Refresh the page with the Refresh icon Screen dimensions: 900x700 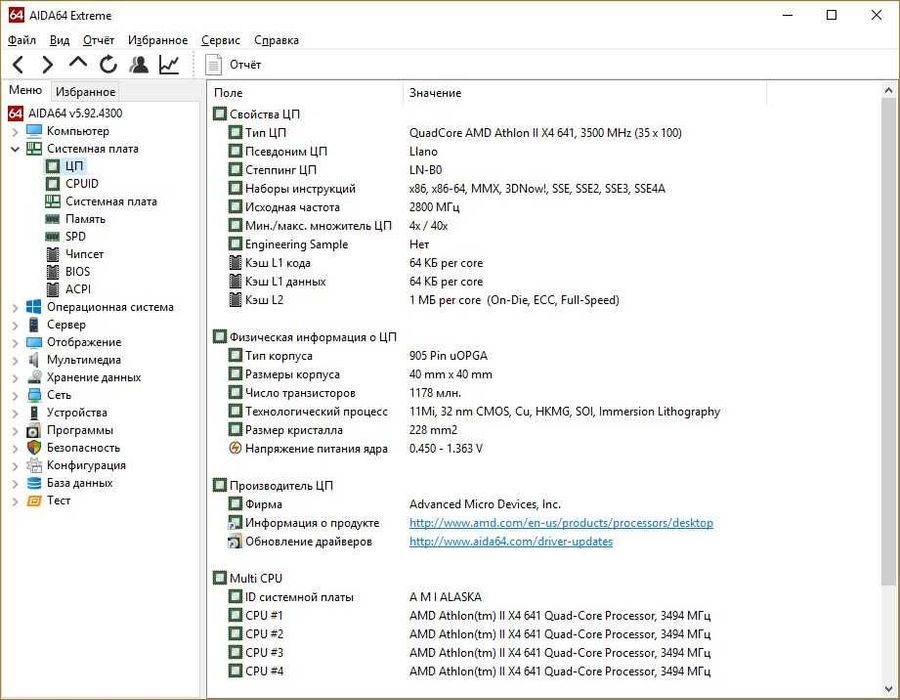(x=108, y=64)
